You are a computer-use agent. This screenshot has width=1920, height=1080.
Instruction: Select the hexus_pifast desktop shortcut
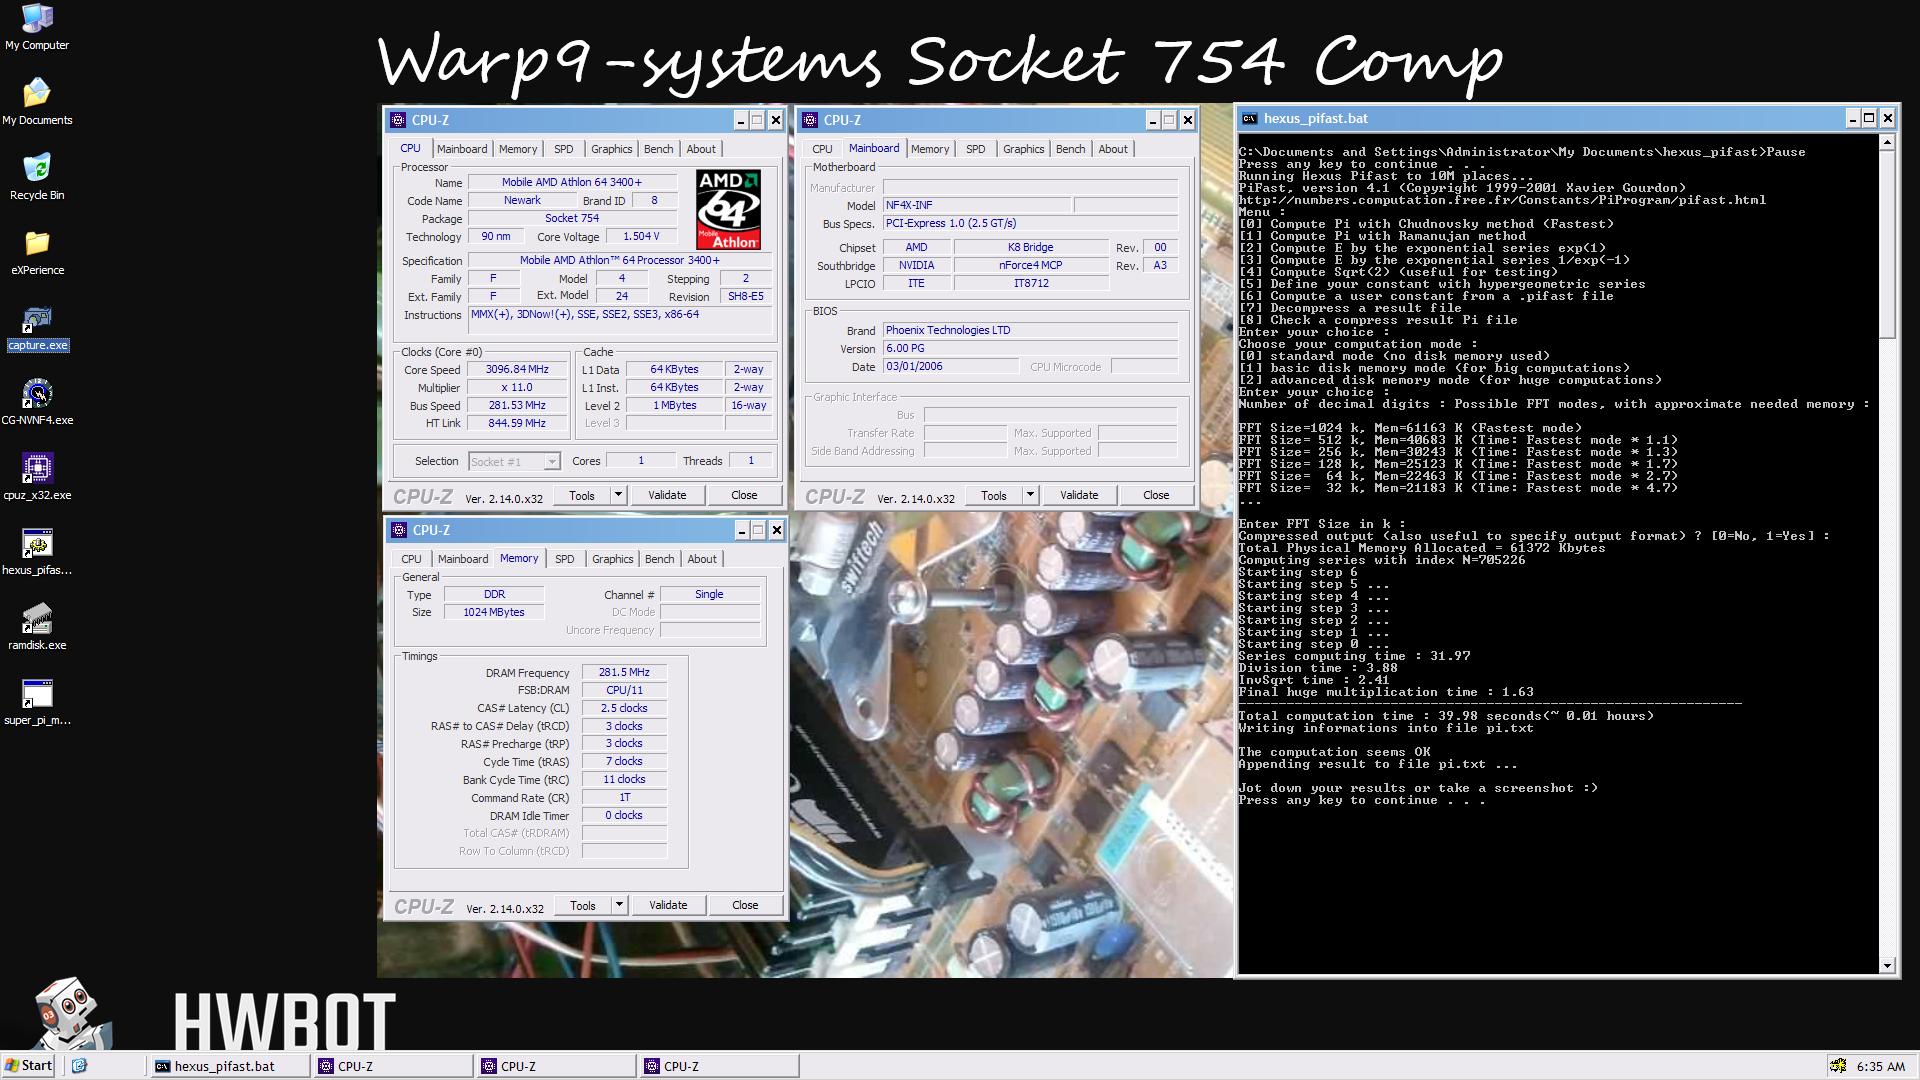tap(37, 552)
